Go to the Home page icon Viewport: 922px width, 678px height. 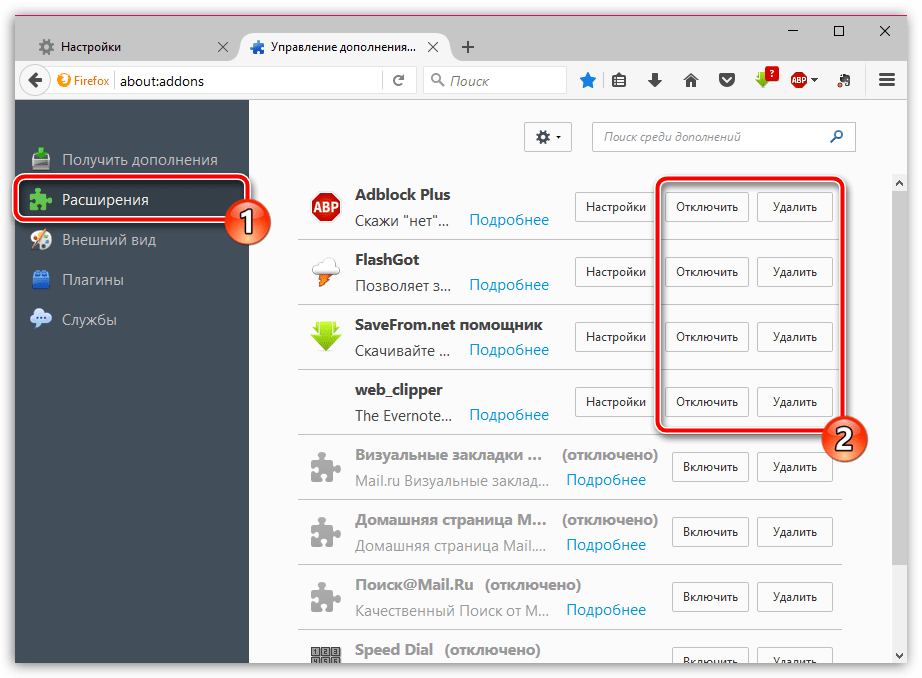click(690, 80)
